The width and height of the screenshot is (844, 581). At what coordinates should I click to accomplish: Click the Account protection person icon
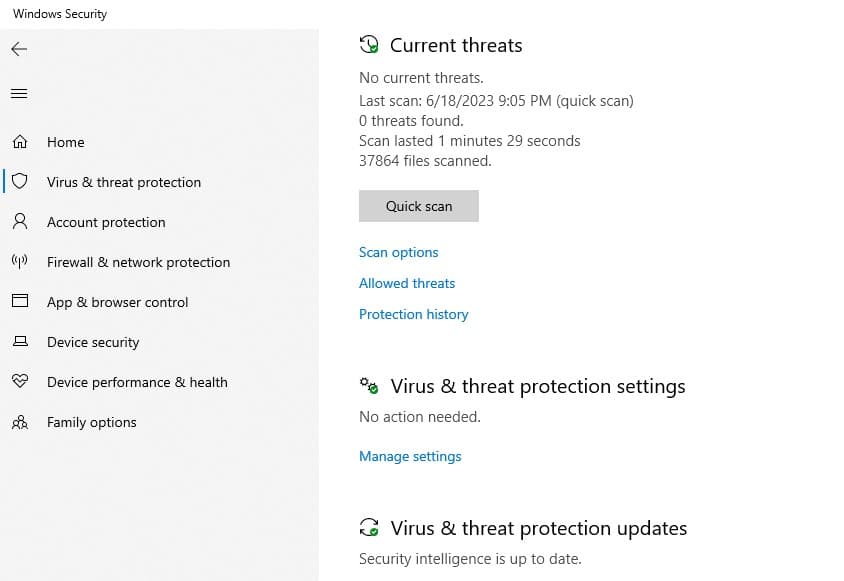[x=19, y=222]
